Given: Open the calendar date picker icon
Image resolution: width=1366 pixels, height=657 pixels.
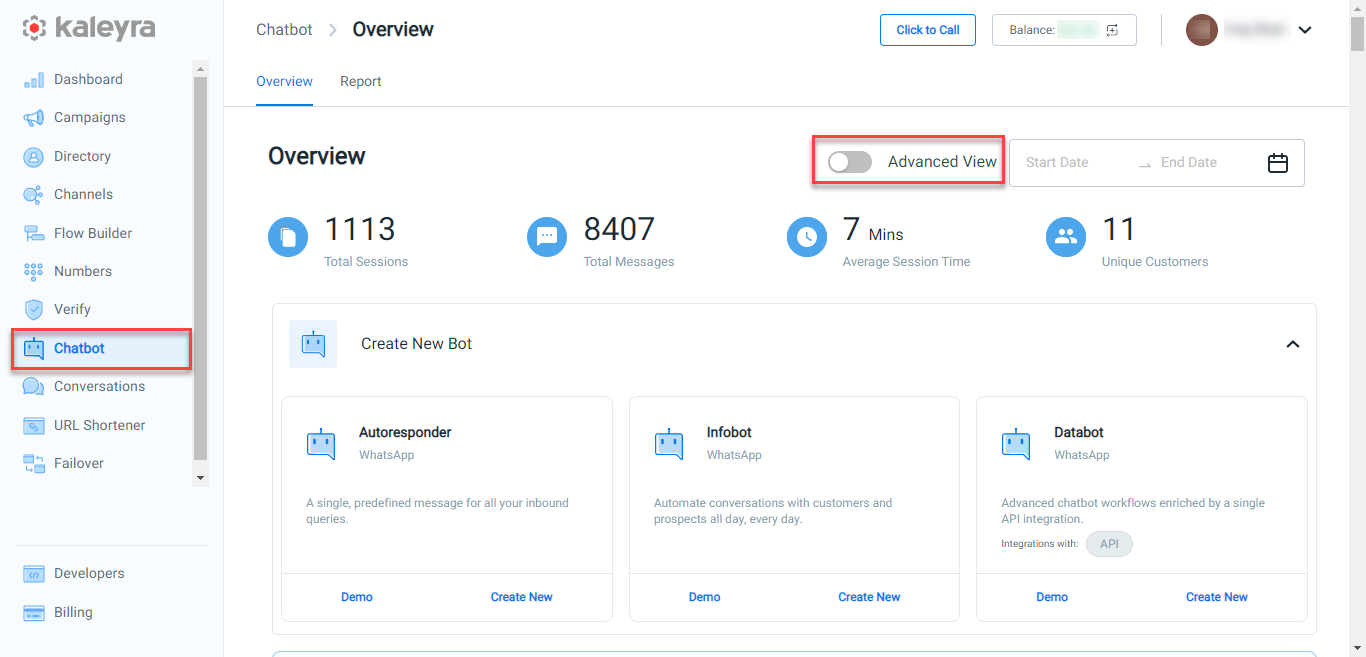Looking at the screenshot, I should [x=1278, y=163].
